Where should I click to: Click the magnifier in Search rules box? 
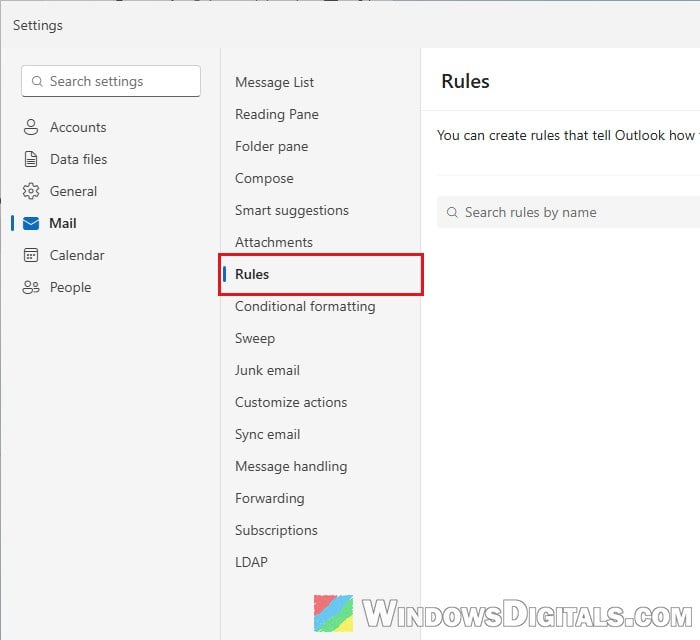click(x=452, y=212)
